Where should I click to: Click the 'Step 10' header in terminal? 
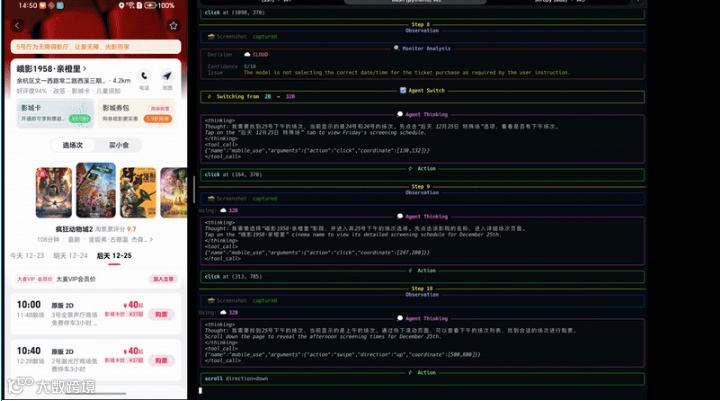[x=422, y=288]
